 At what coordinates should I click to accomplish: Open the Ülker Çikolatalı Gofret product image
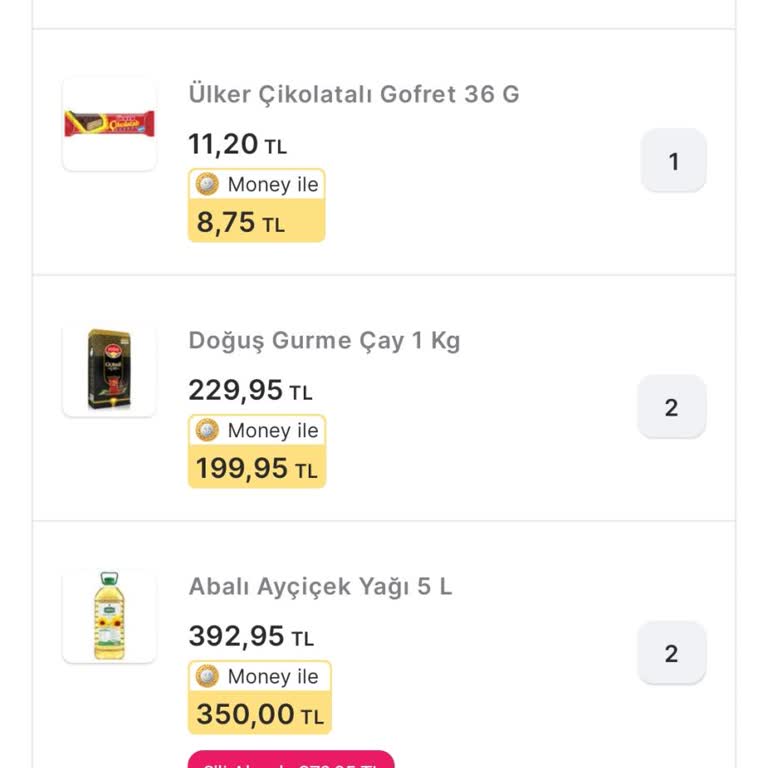[109, 124]
